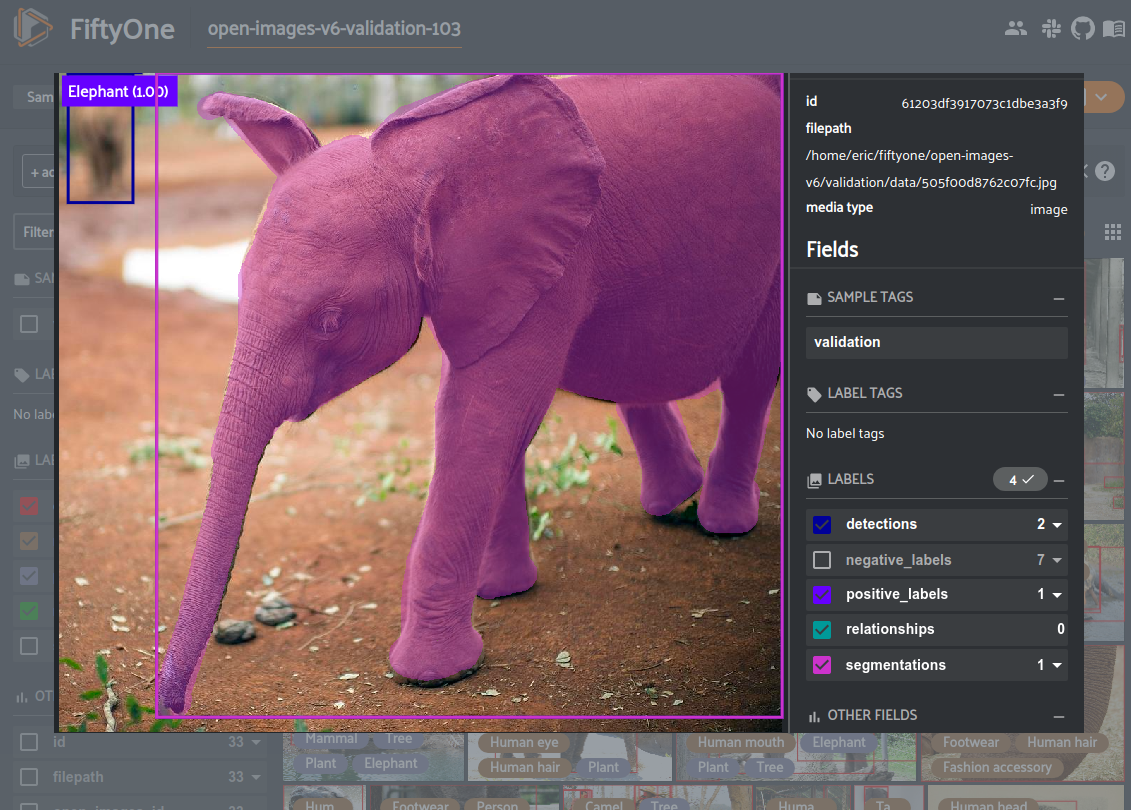This screenshot has height=810, width=1131.
Task: Disable the relationships checkbox
Action: [821, 629]
